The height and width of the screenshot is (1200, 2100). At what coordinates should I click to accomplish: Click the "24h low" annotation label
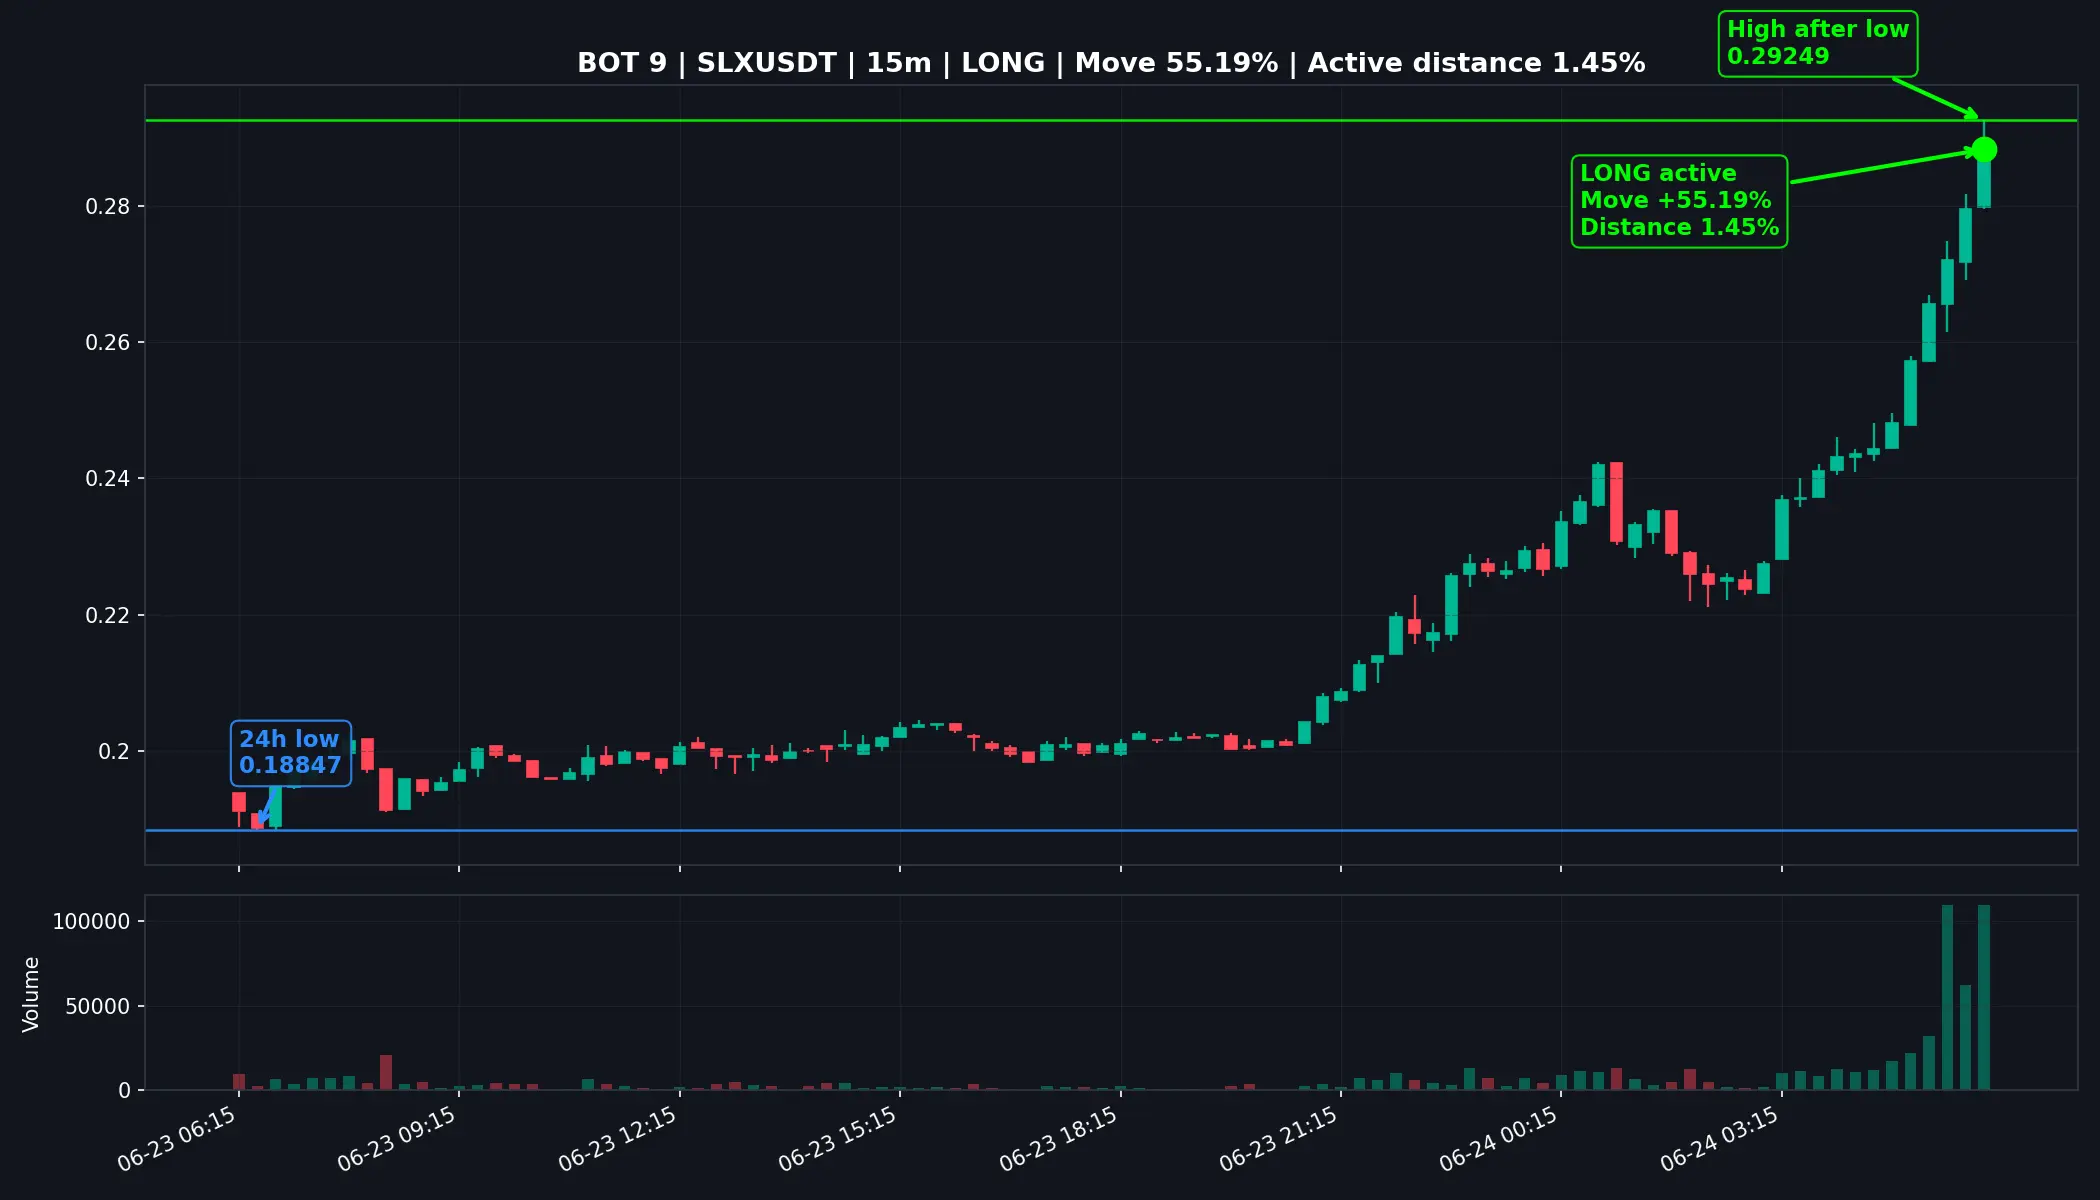point(289,739)
